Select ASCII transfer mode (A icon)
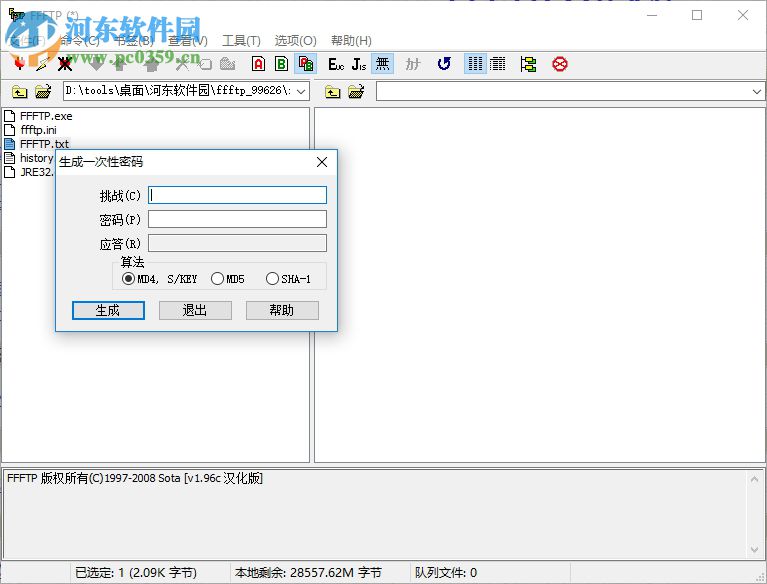The image size is (767, 584). 259,64
